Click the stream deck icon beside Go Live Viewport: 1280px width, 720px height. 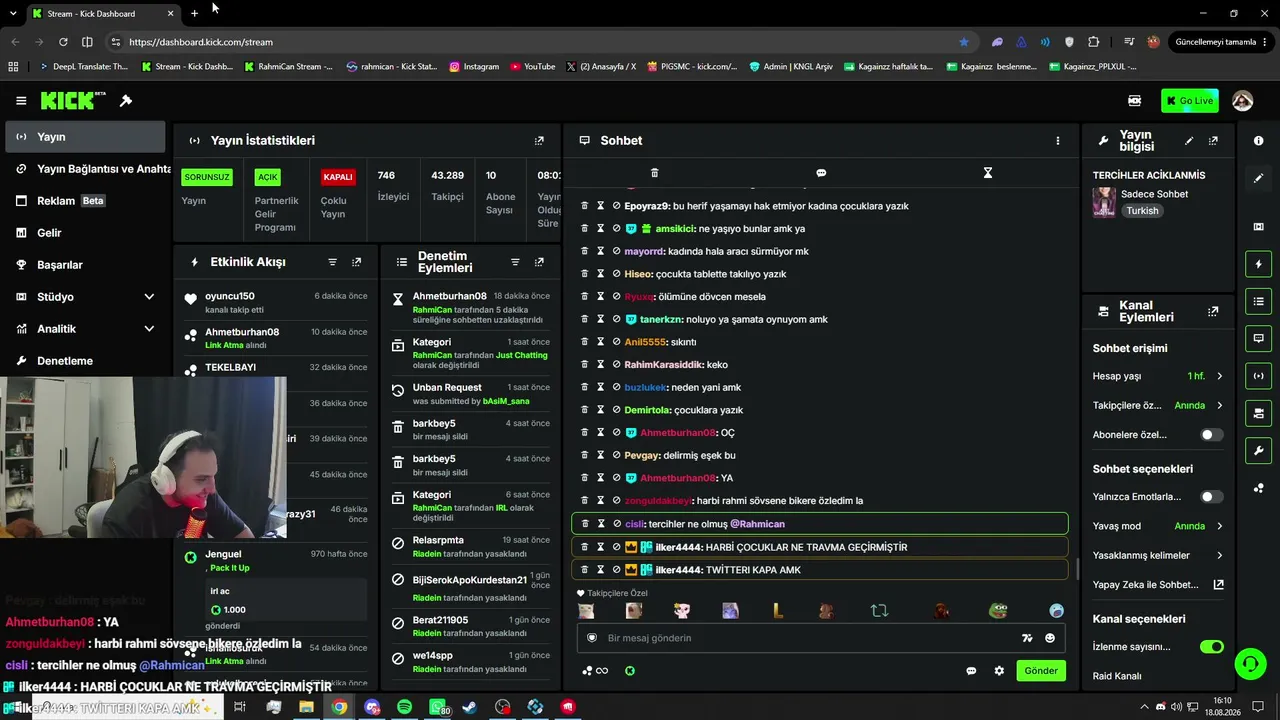click(1135, 101)
